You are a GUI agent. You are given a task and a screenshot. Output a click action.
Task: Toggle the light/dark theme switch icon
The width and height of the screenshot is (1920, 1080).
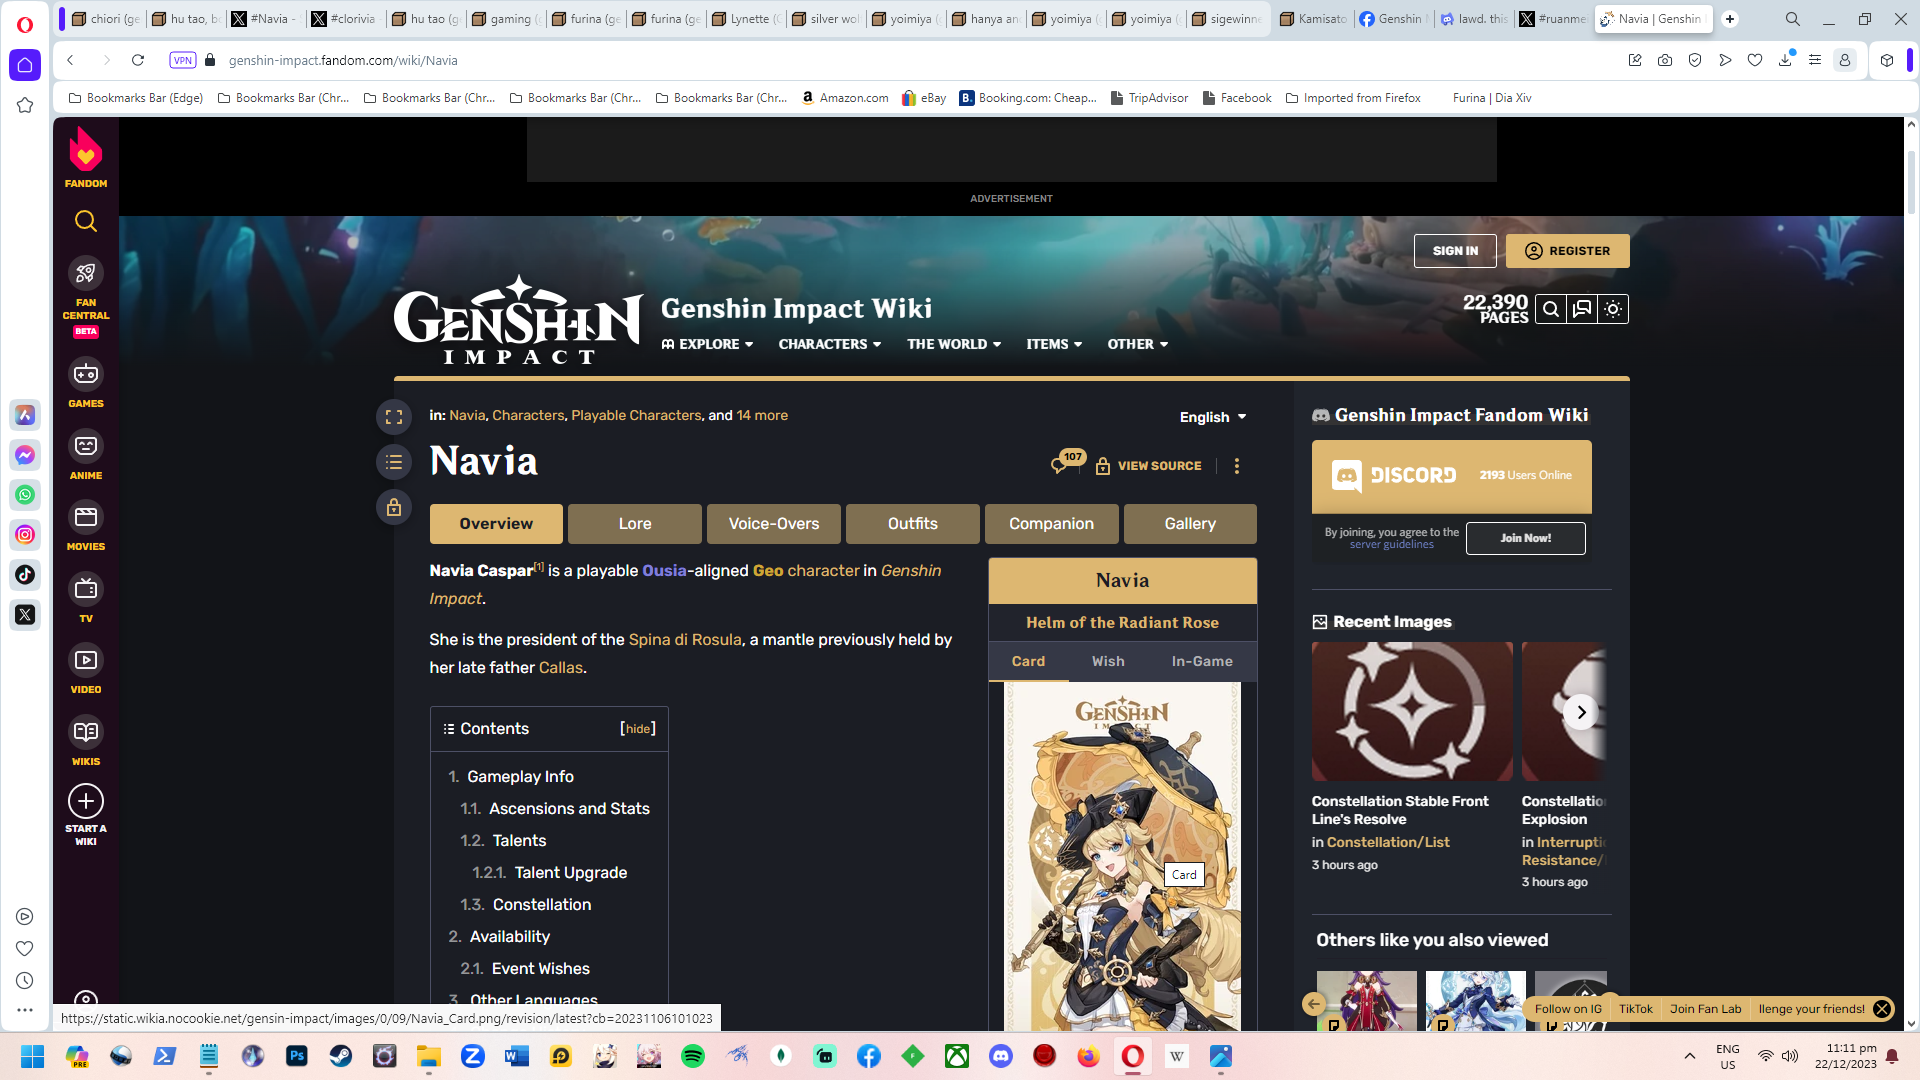pos(1613,310)
